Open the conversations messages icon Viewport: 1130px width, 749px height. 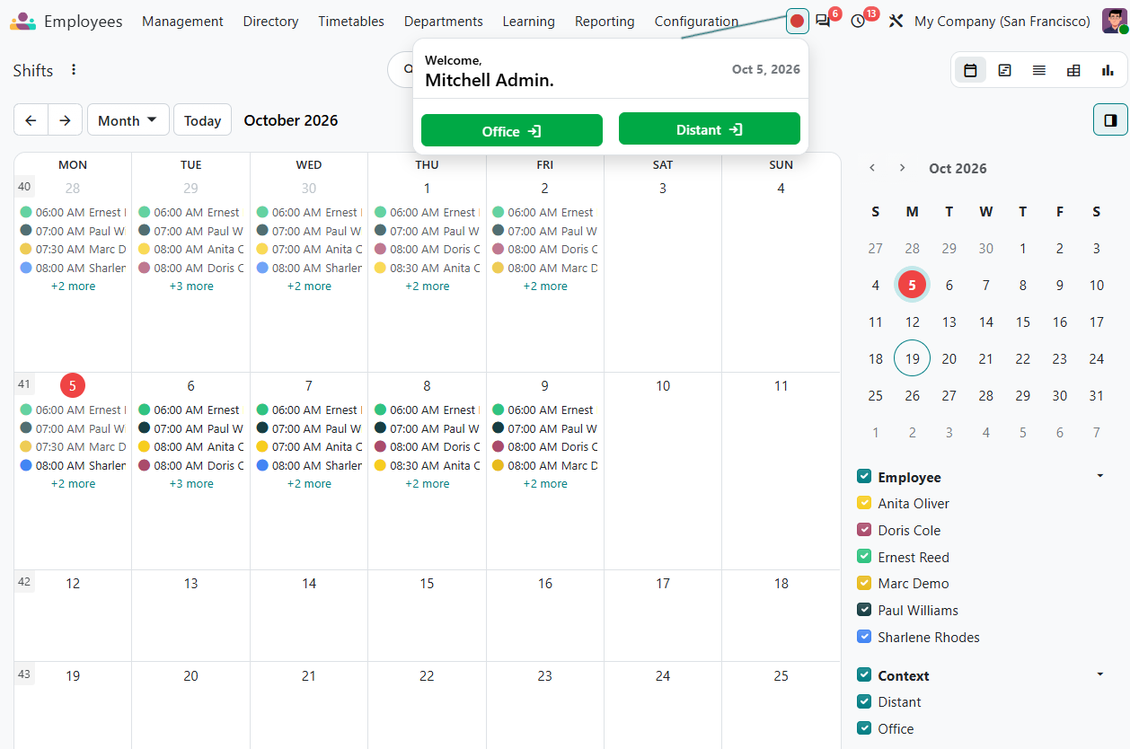pyautogui.click(x=823, y=21)
